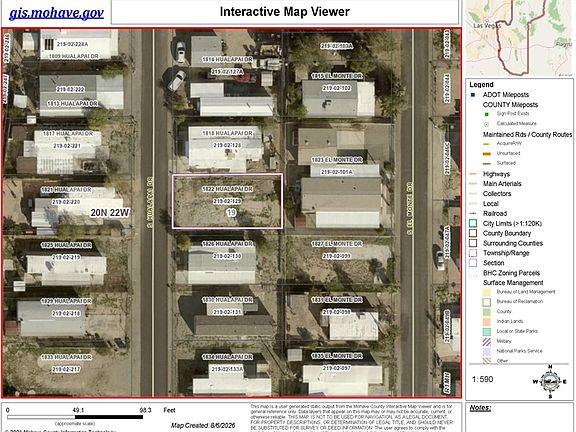Click the Local or State Parks swatch
This screenshot has width=576, height=432.
pos(487,332)
